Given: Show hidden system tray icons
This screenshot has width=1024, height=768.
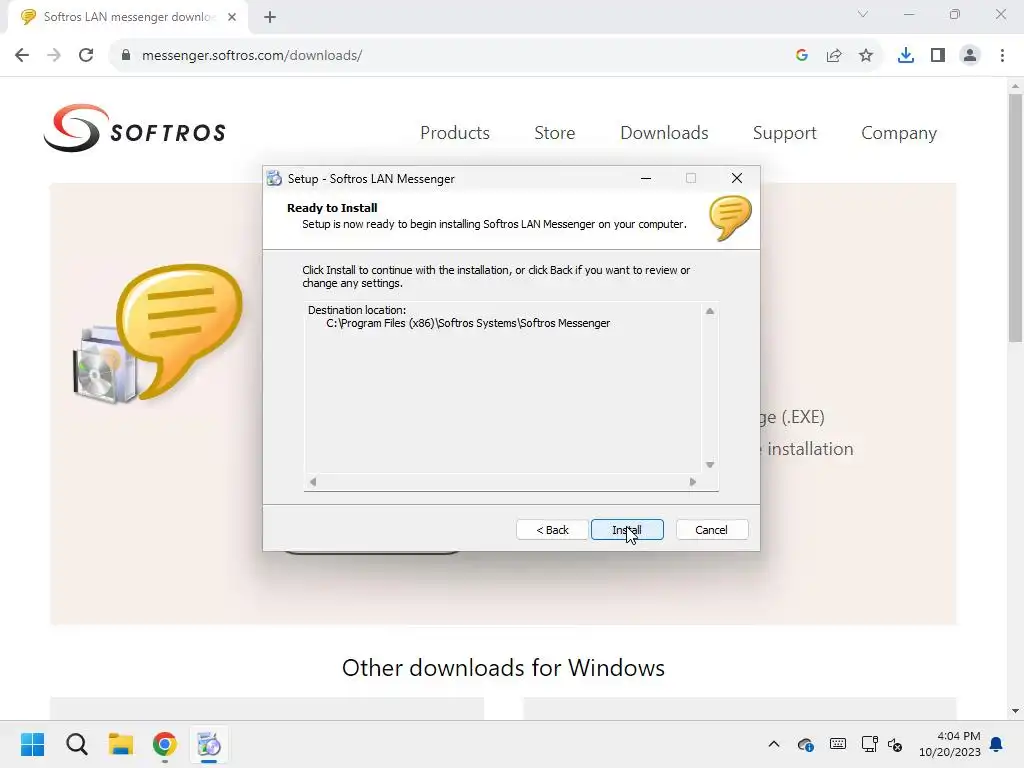Looking at the screenshot, I should tap(774, 744).
